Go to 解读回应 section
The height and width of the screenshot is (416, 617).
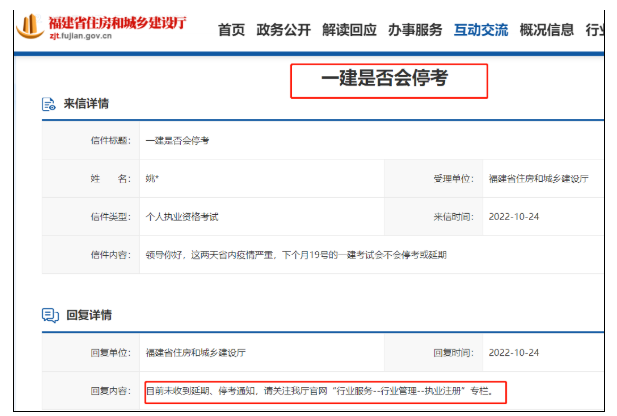click(349, 30)
